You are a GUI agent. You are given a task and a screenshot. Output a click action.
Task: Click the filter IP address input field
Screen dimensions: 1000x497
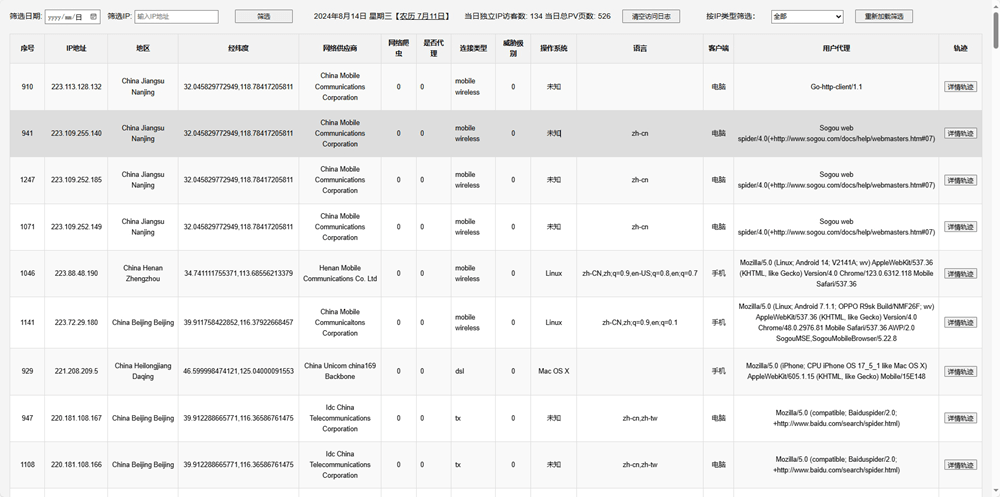[177, 17]
